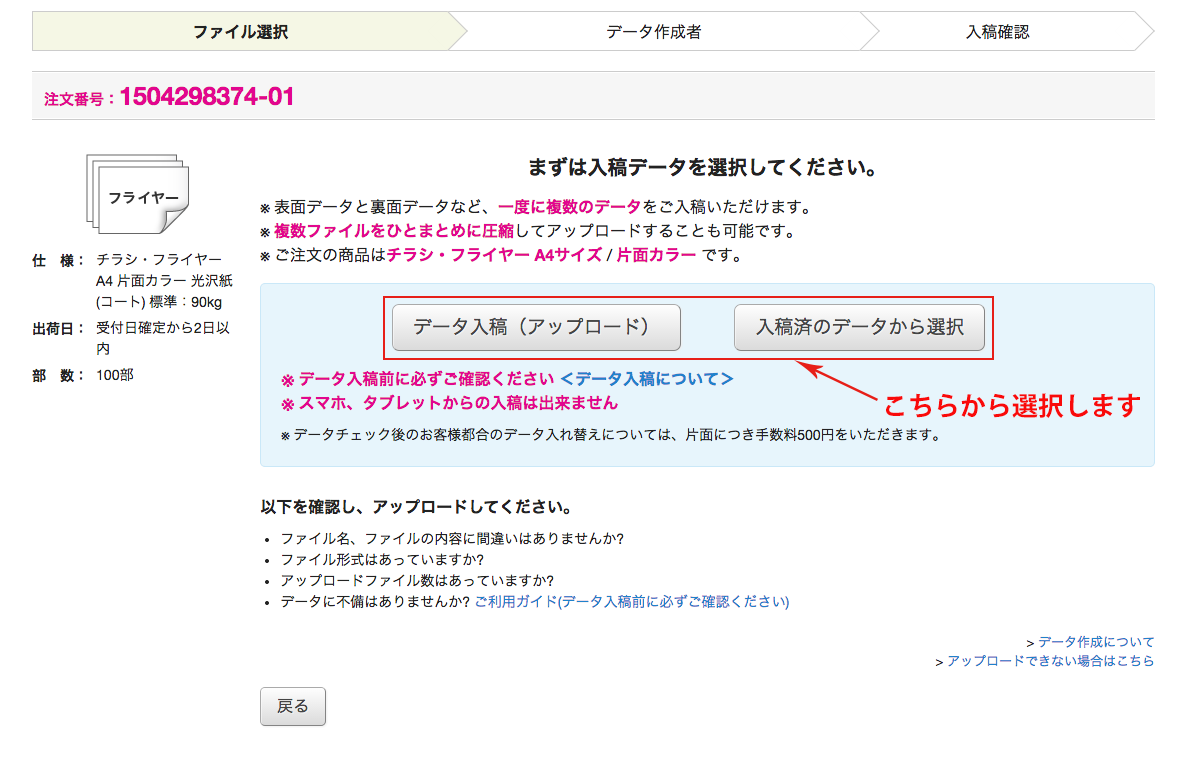Click the スマホ、タブレットからの入稿は出来ません warning
This screenshot has height=774, width=1179.
(458, 403)
